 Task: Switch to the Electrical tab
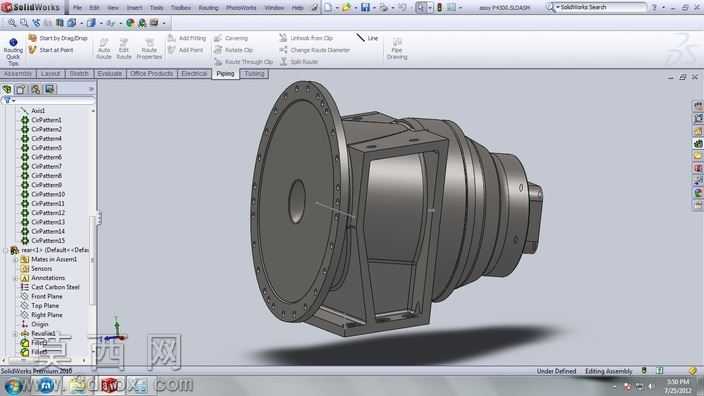[194, 74]
